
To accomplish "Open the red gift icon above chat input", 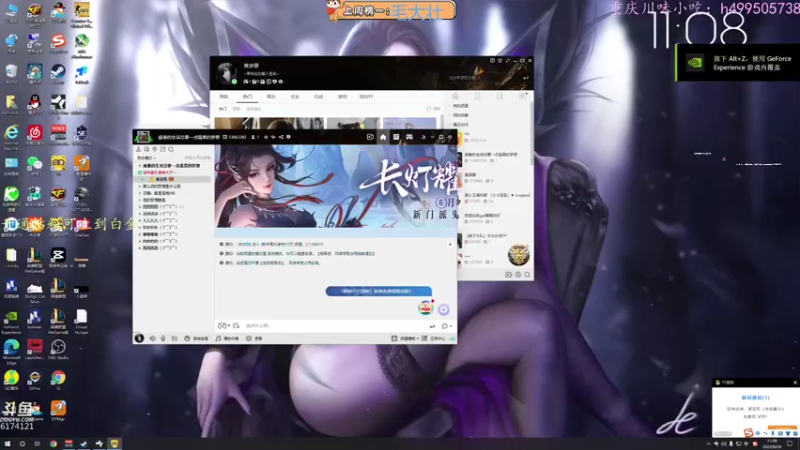I will tap(426, 307).
